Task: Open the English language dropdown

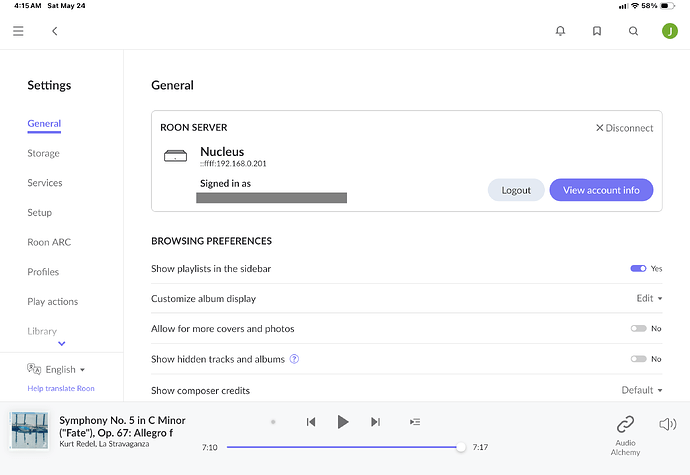Action: tap(65, 369)
